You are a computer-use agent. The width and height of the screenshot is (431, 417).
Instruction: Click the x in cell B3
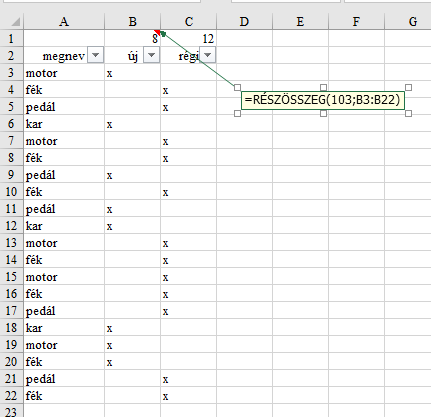[x=109, y=74]
